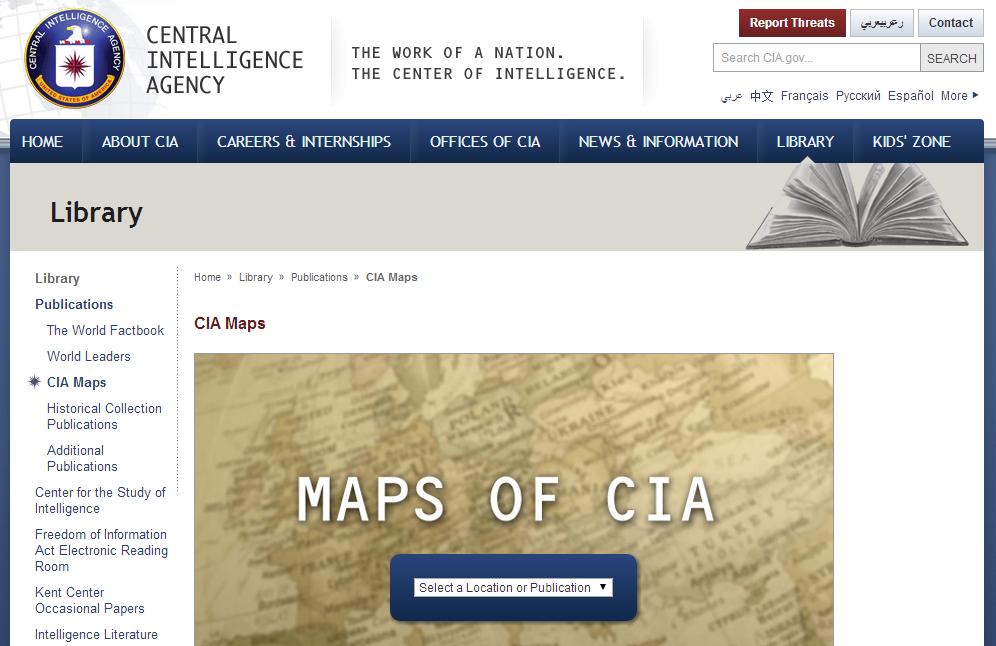Click the Search button

pos(951,58)
